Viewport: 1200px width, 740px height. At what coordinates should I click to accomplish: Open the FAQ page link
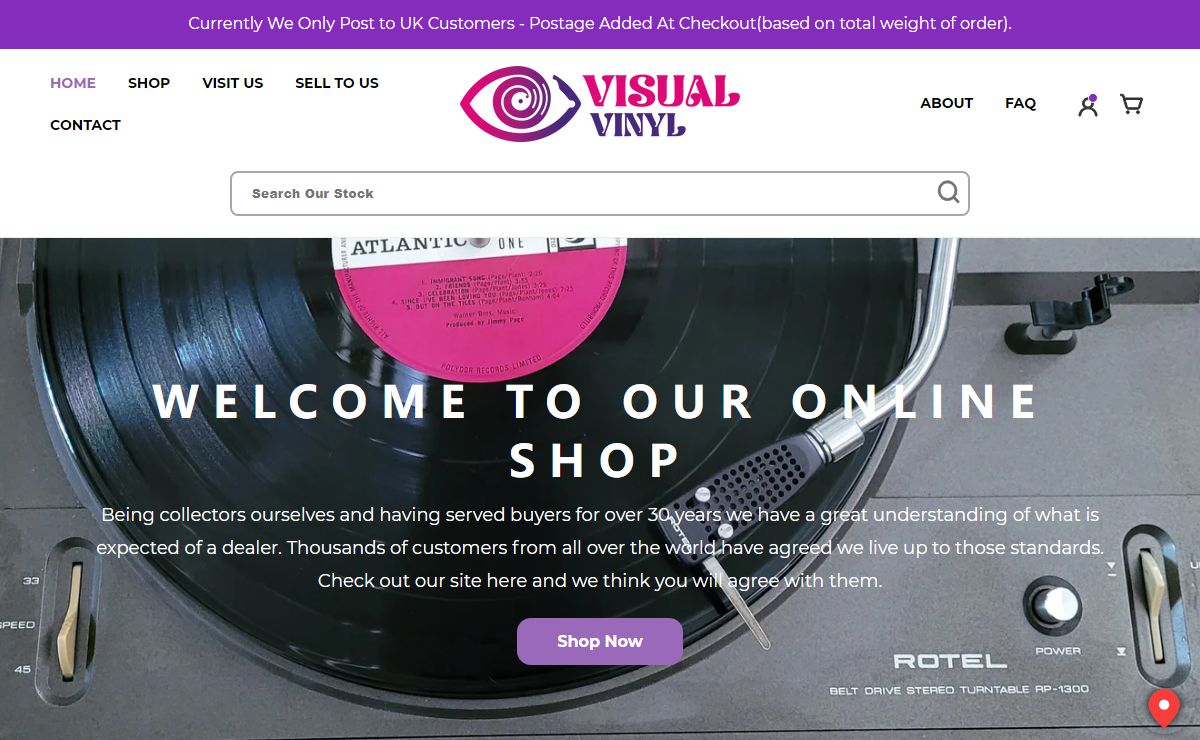pos(1021,103)
